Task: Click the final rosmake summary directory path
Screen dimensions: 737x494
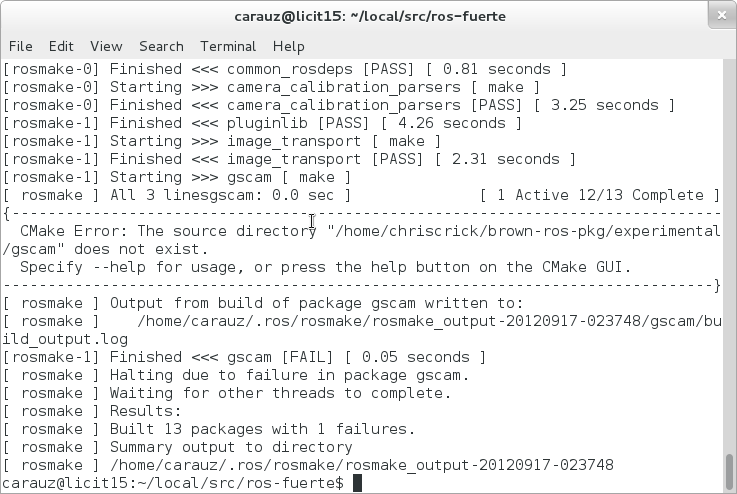Action: pos(360,465)
